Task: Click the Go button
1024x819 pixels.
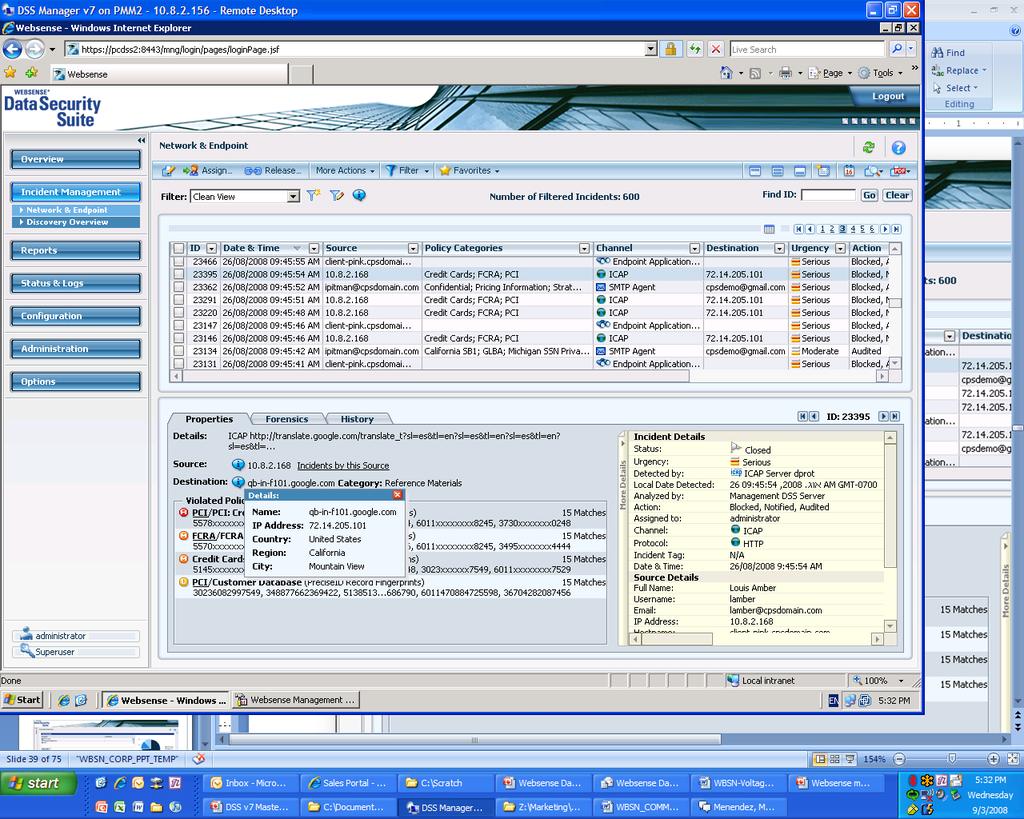Action: (x=869, y=195)
